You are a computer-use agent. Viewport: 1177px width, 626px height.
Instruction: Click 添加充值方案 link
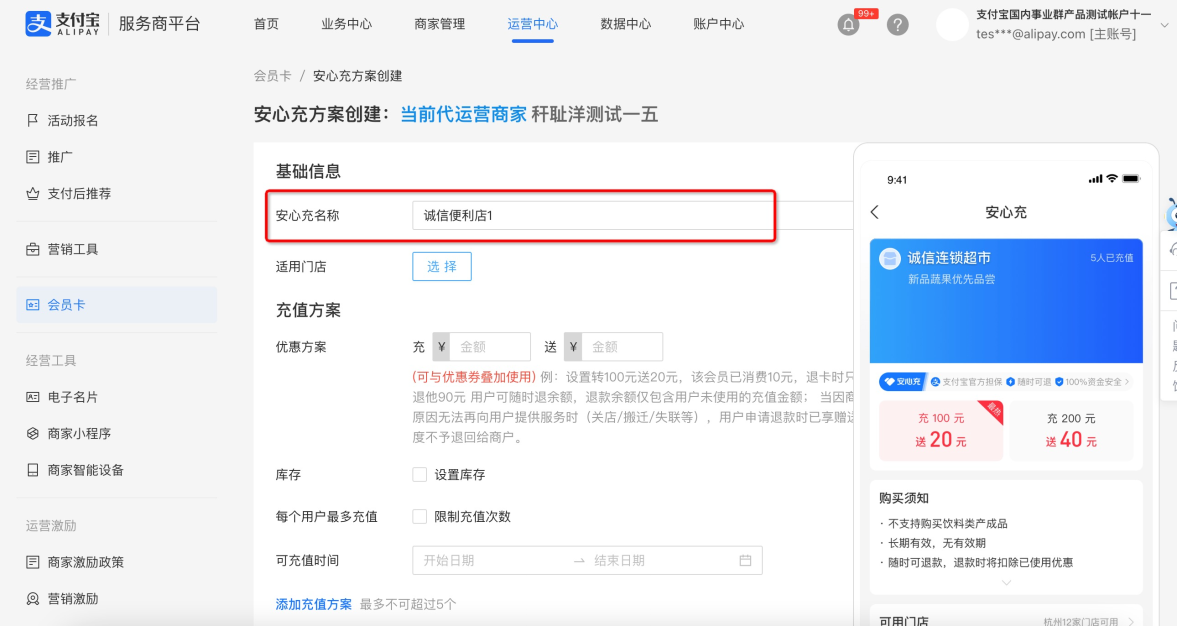pyautogui.click(x=314, y=604)
